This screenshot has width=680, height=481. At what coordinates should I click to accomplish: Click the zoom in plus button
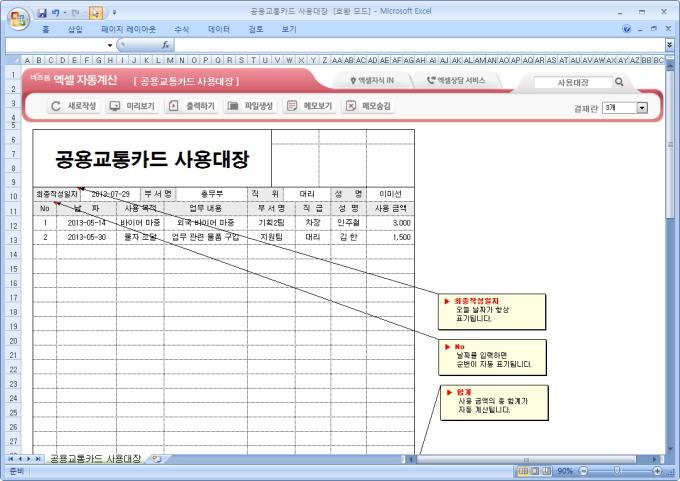(x=657, y=471)
